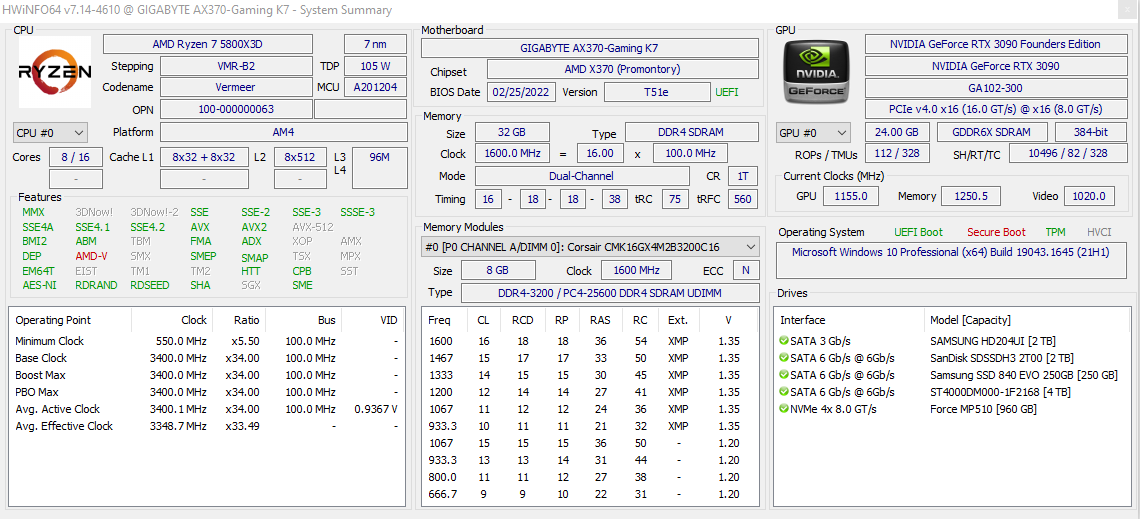
Task: Click the PCIe v4.0 x16 link info field
Action: pos(995,109)
